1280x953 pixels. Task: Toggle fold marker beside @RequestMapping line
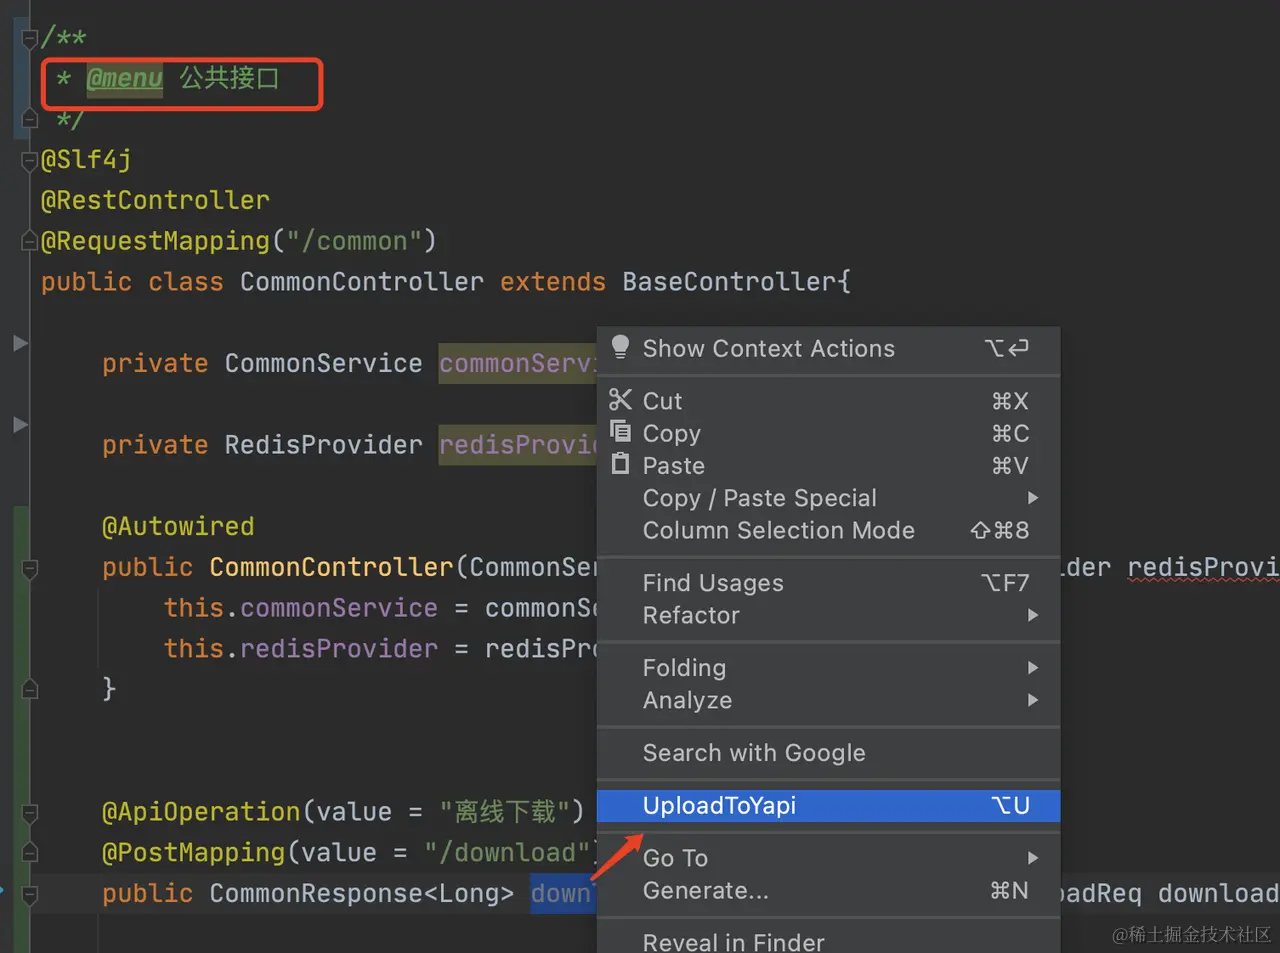[30, 241]
